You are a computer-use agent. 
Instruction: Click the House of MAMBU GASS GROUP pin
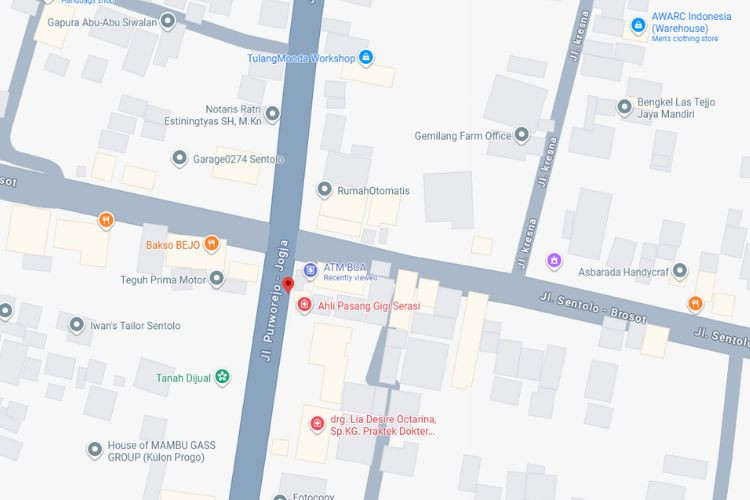coord(95,450)
